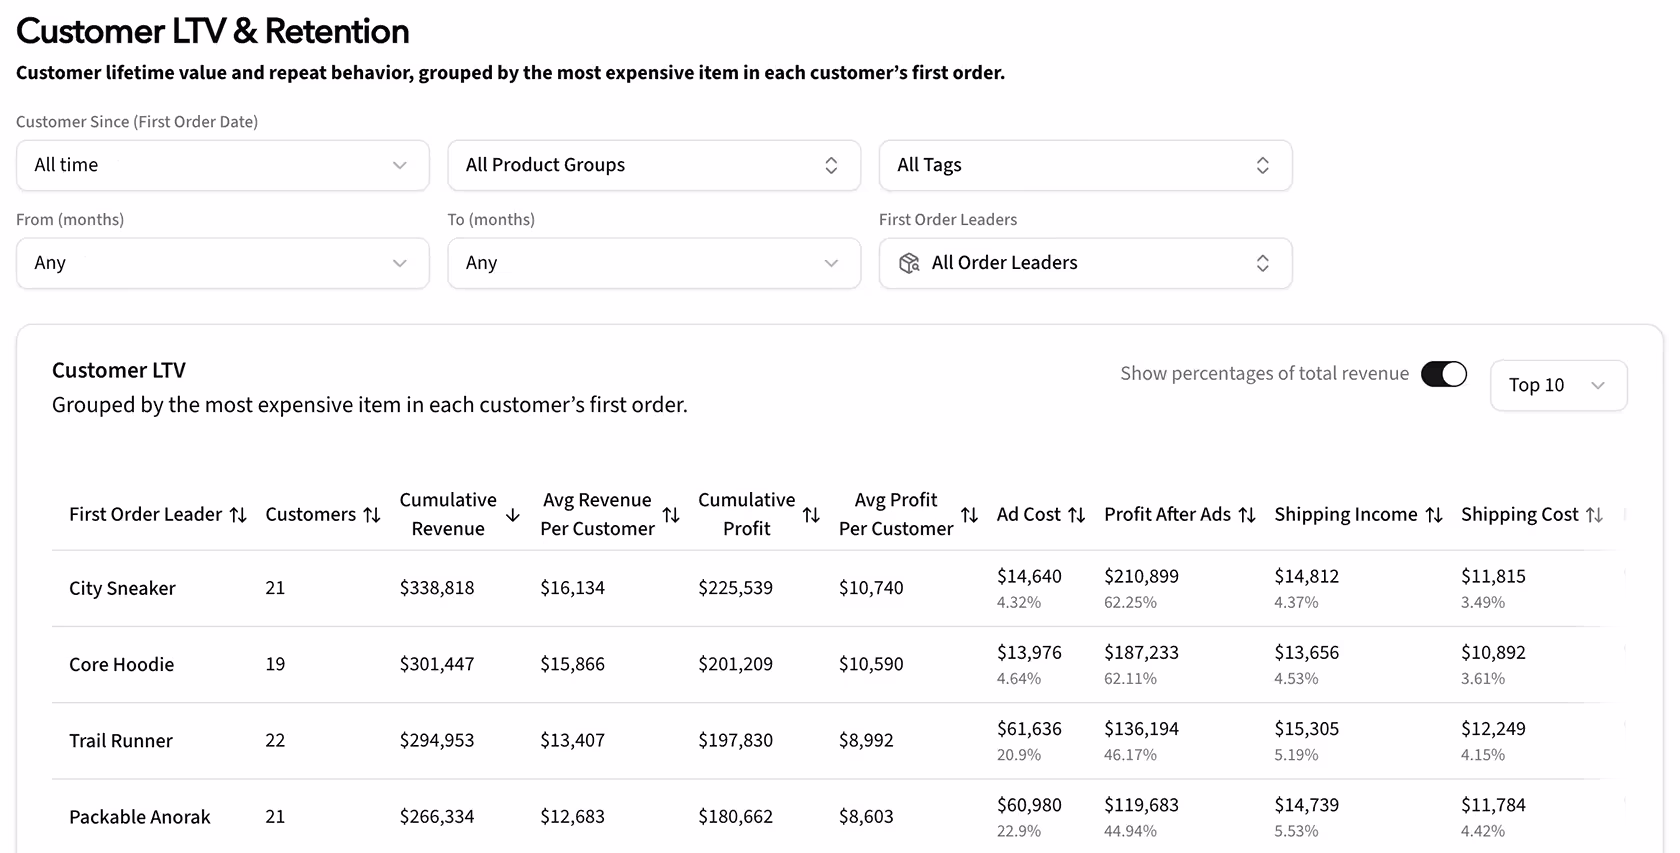Click City Sneaker ad cost $14,640
This screenshot has height=853, width=1680.
(x=1029, y=576)
